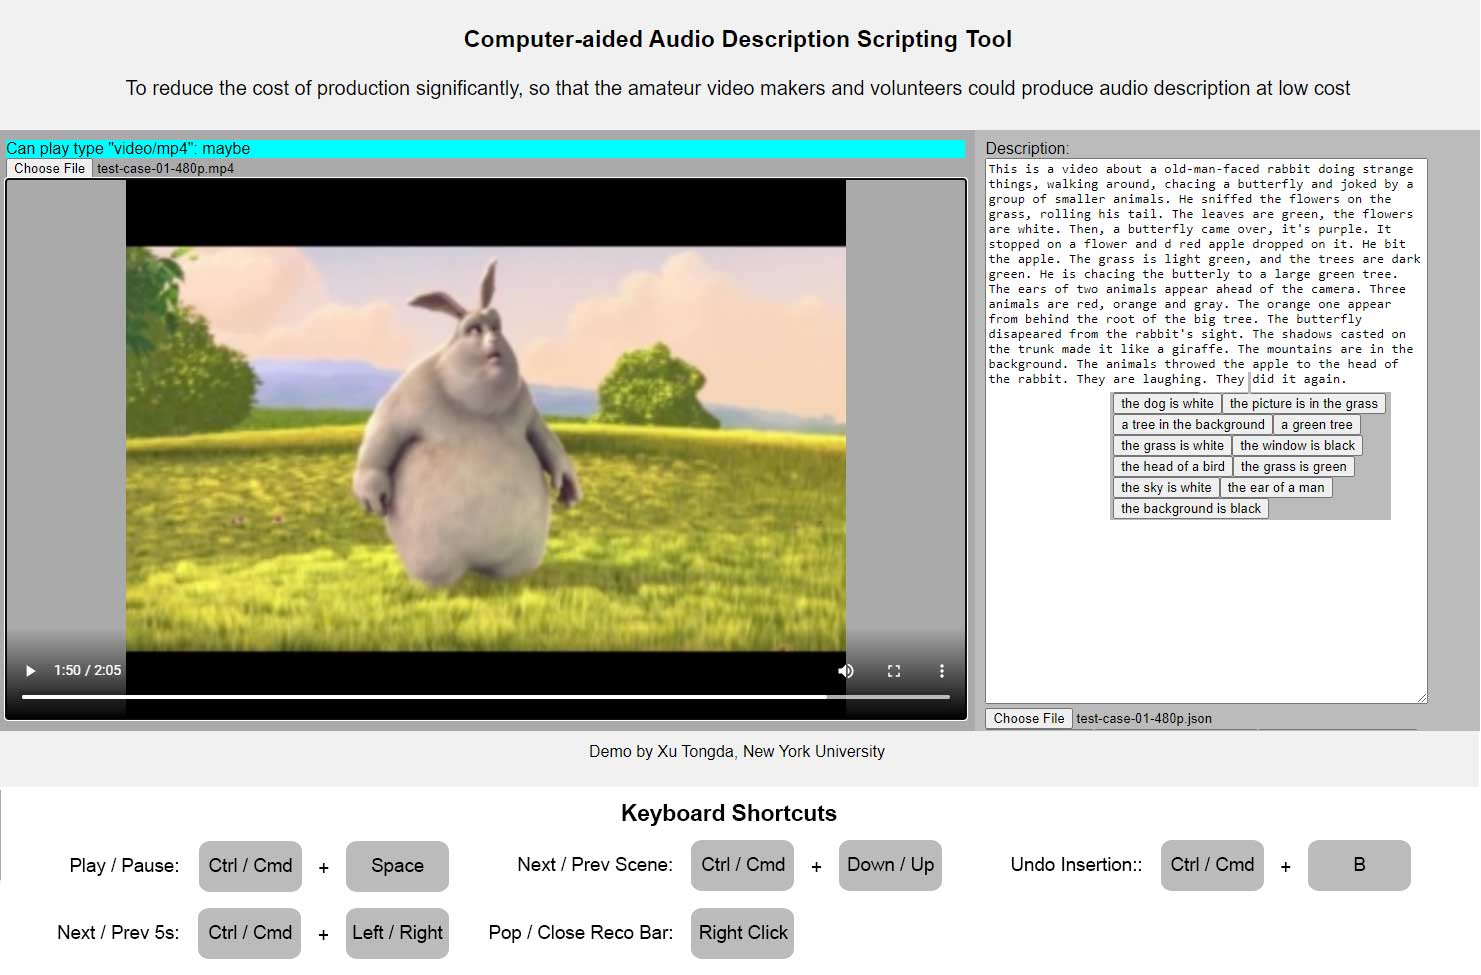
Task: Click the 'Undo Insertion::' label
Action: tap(1076, 865)
